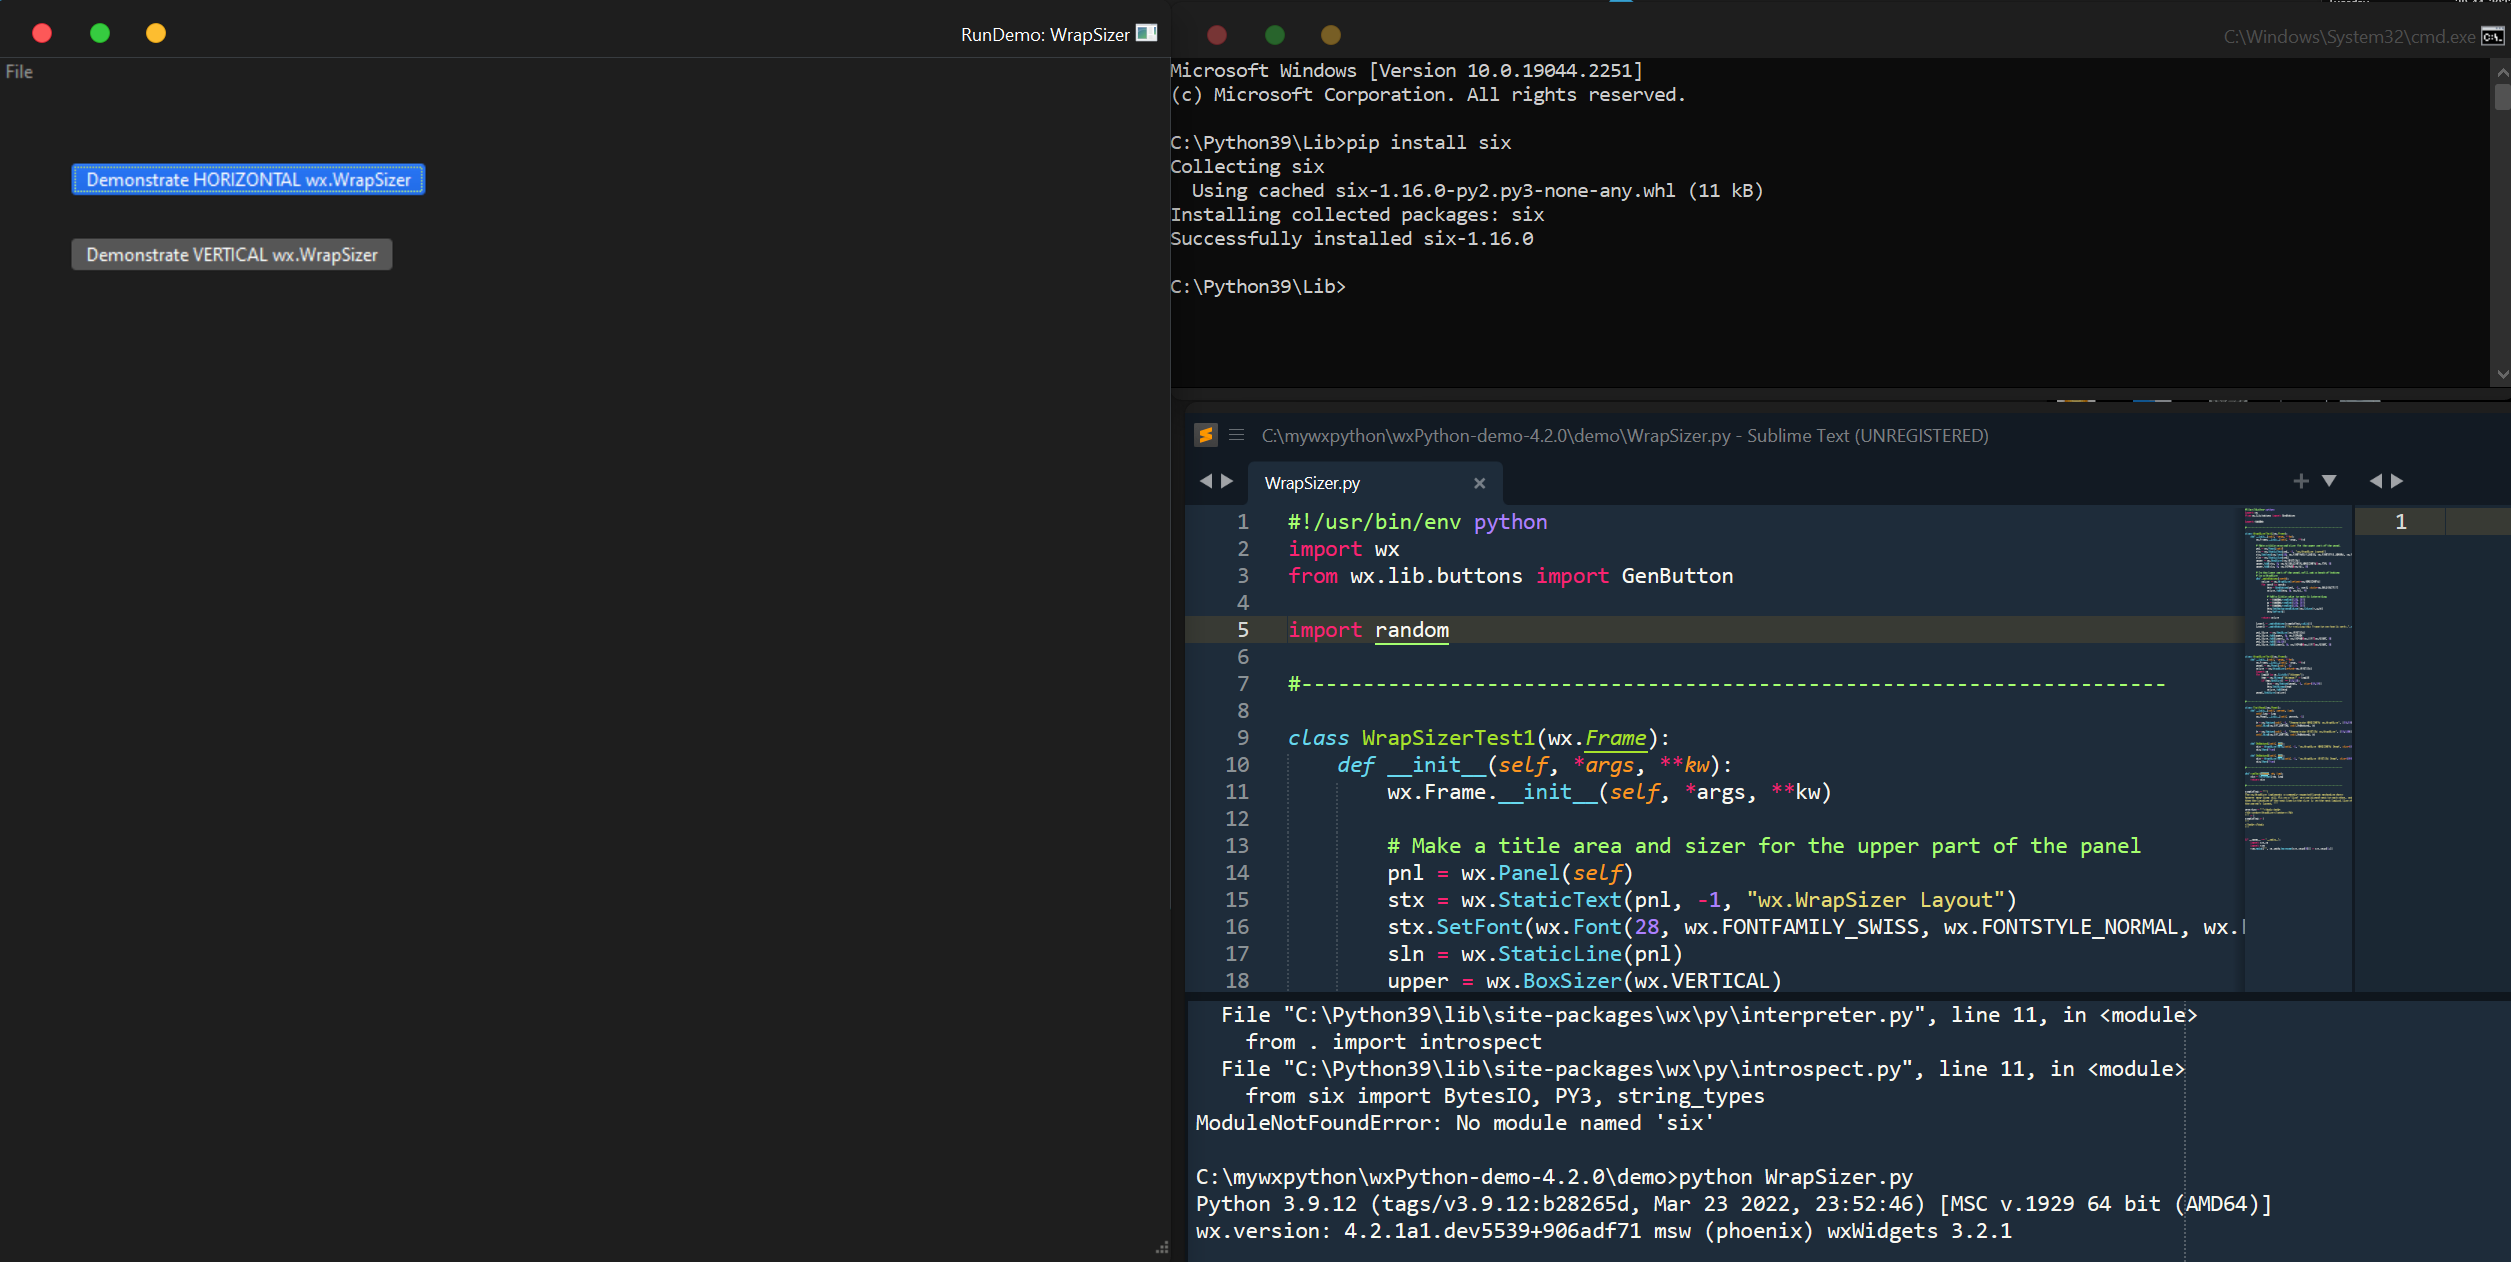The image size is (2511, 1262).
Task: Click the cmd.exe icon in terminal title bar
Action: (x=2491, y=36)
